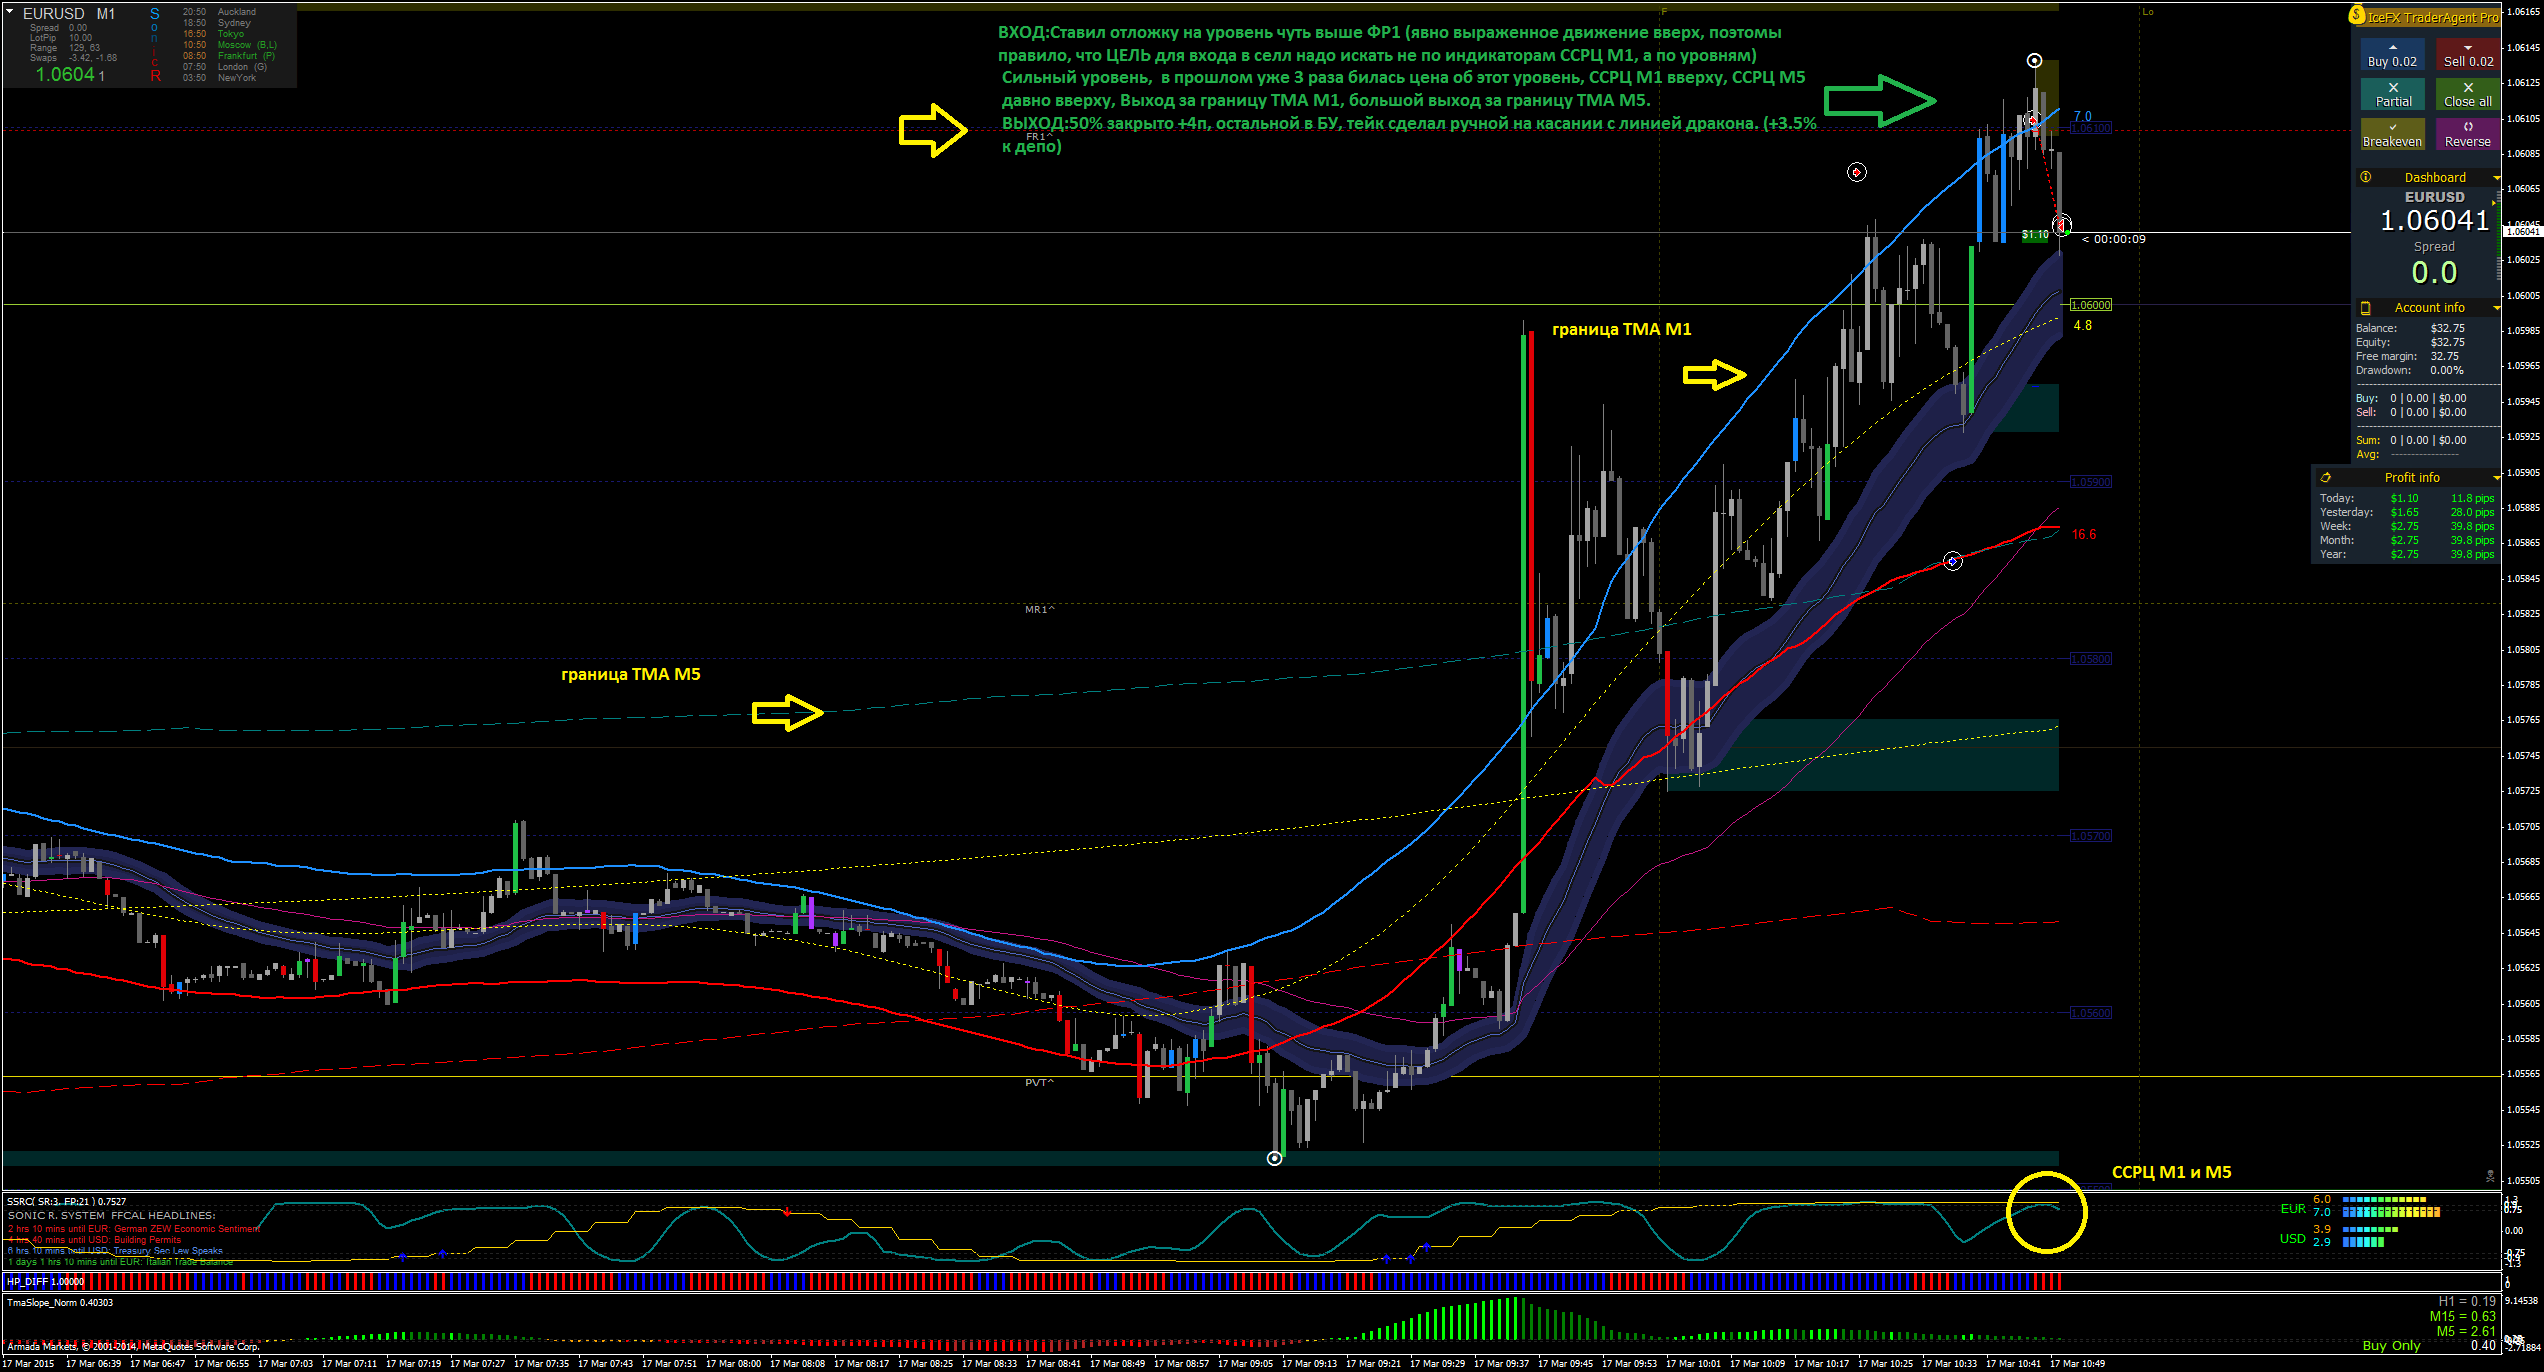This screenshot has width=2544, height=1372.
Task: Click the Tokyo session time row
Action: click(x=213, y=34)
